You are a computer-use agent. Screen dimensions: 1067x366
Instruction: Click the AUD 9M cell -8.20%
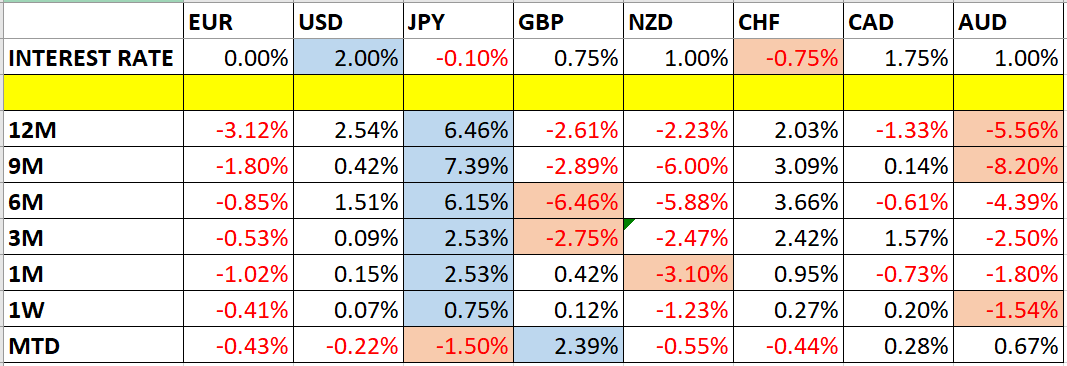[x=1010, y=165]
